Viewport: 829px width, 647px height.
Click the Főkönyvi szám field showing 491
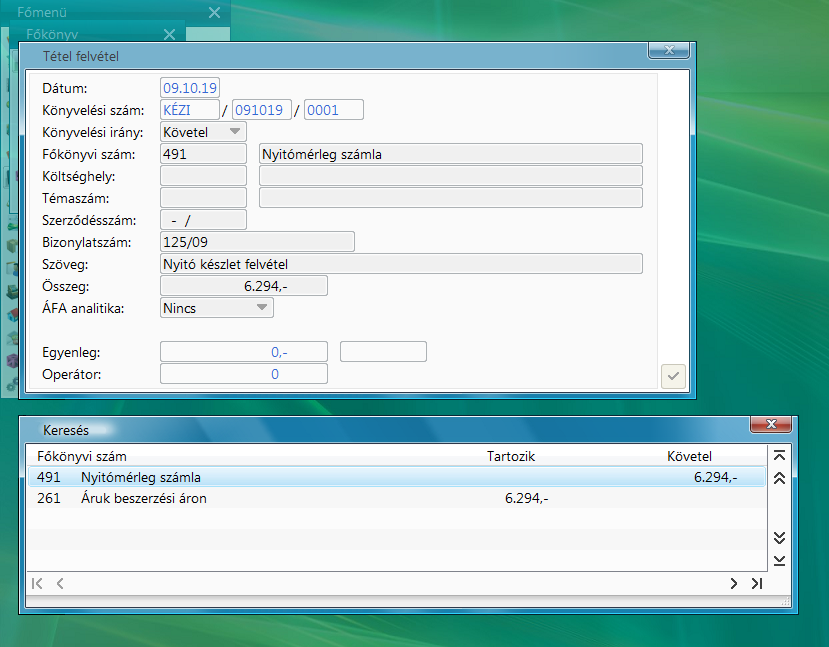pyautogui.click(x=203, y=154)
